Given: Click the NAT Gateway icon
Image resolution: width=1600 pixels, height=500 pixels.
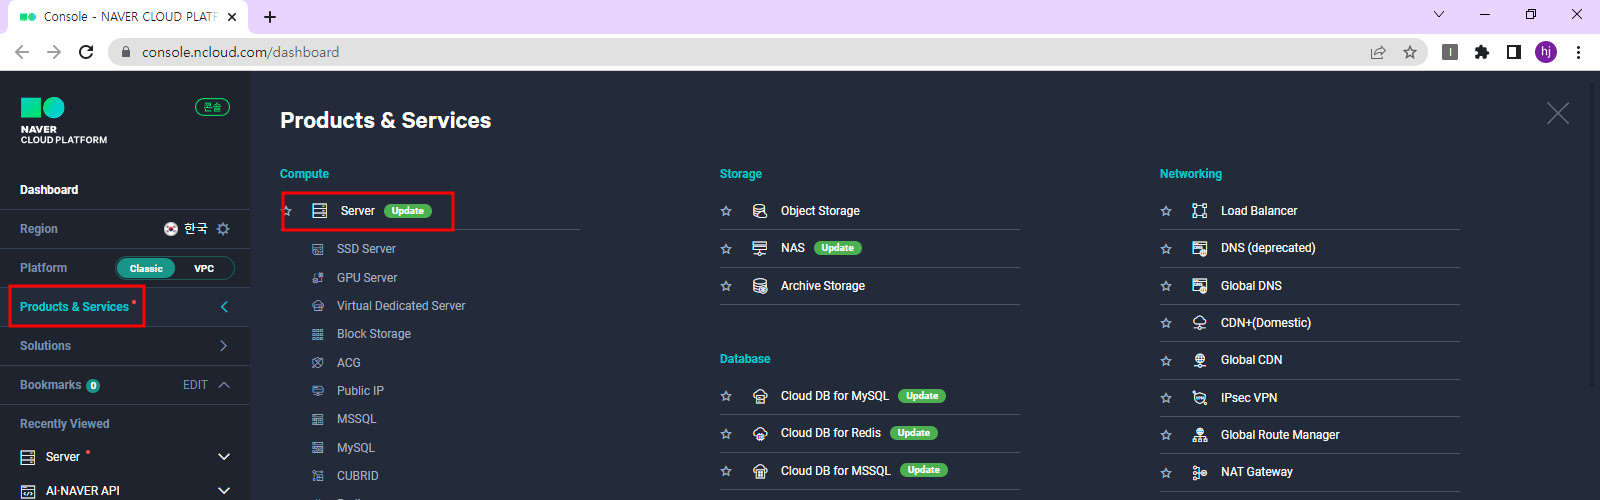Looking at the screenshot, I should pyautogui.click(x=1200, y=472).
